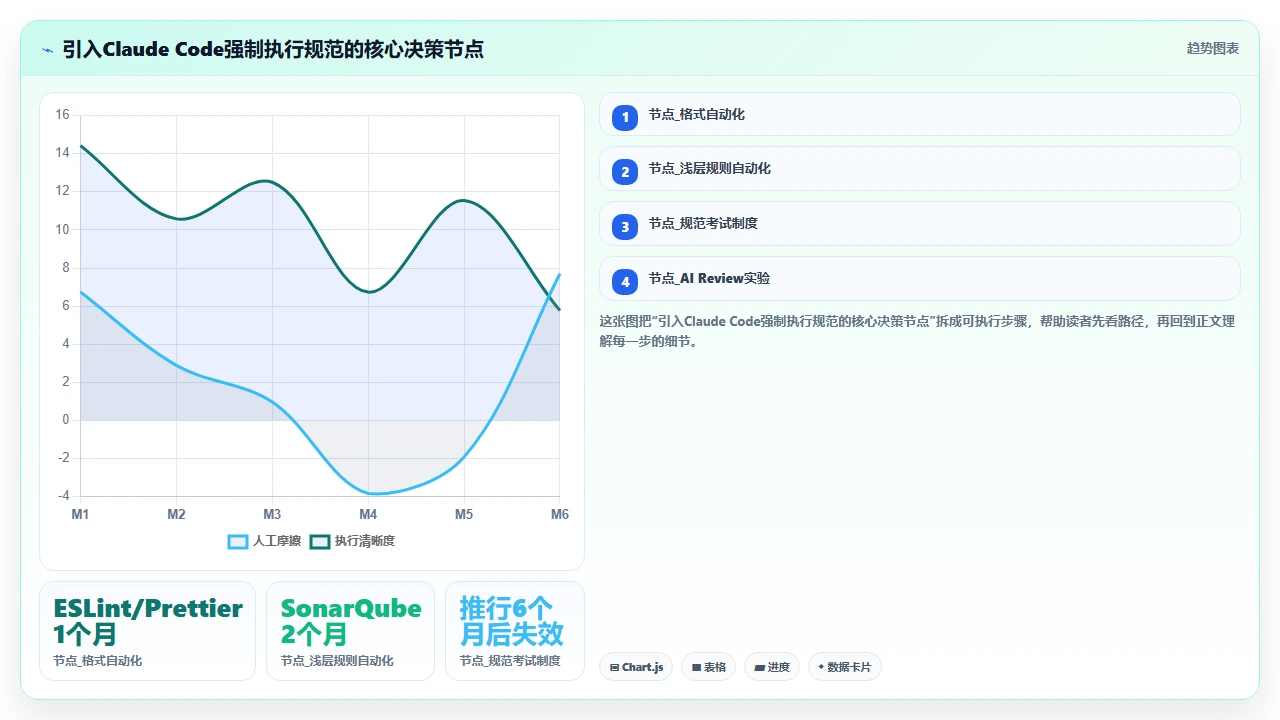Viewport: 1280px width, 720px height.
Task: Click the M1 axis label
Action: tap(80, 514)
